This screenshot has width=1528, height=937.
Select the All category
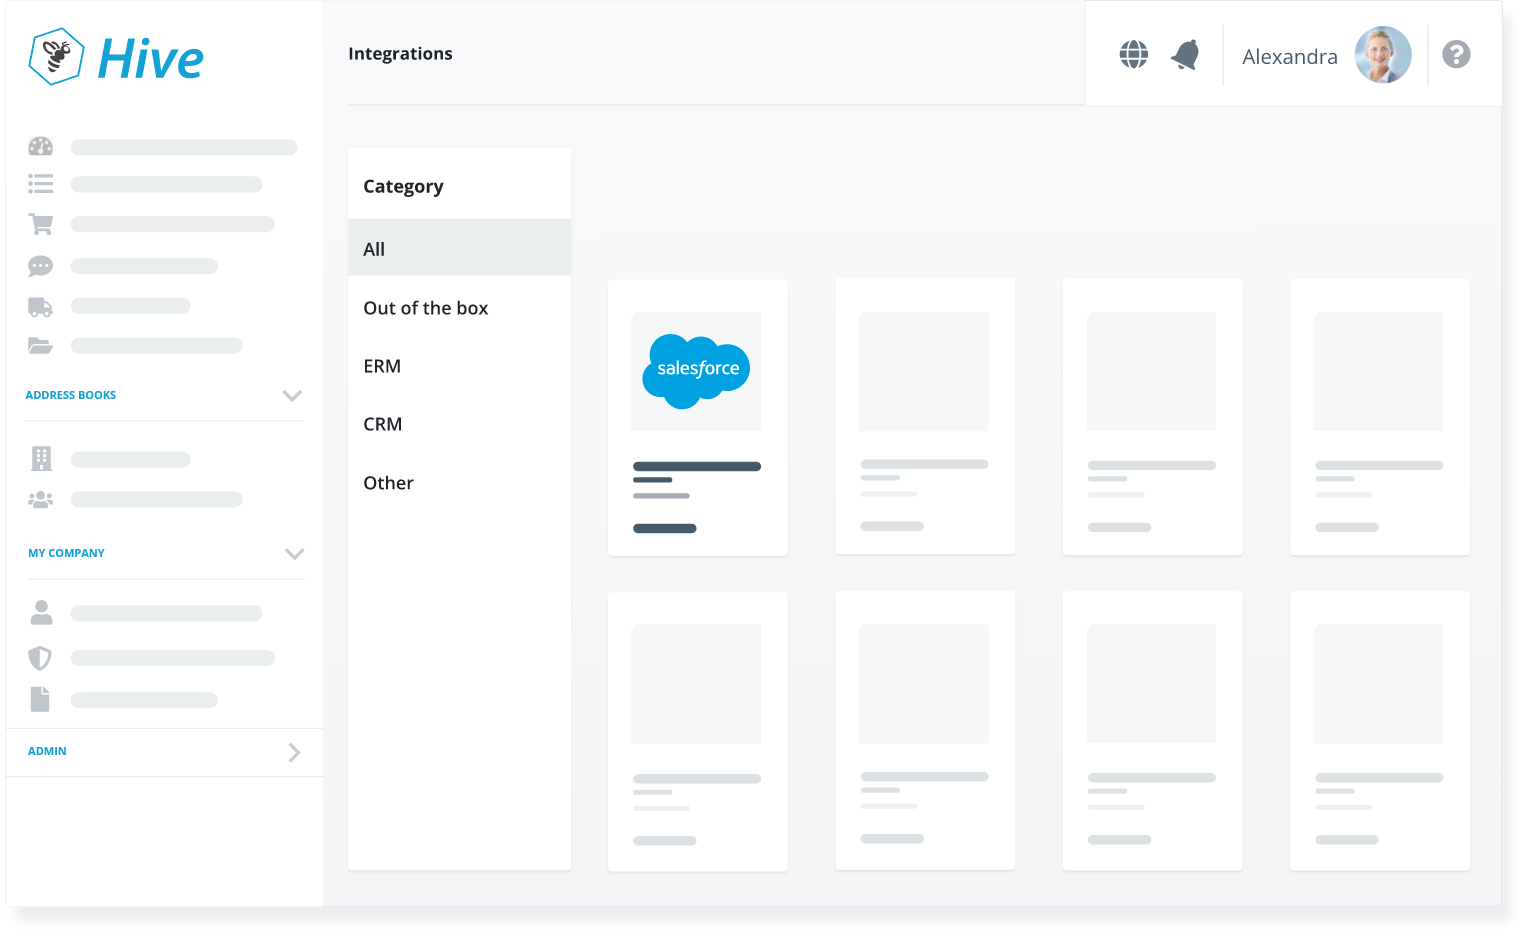459,248
